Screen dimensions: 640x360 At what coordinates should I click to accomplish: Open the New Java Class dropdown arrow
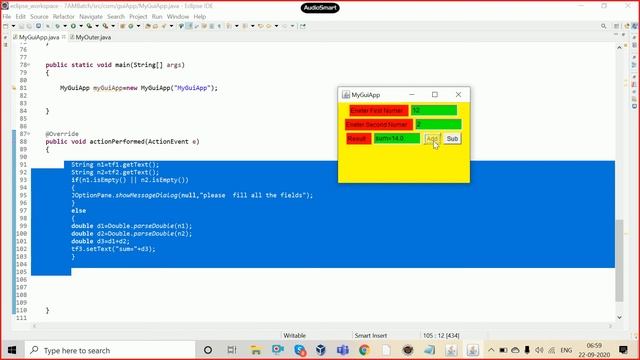[138, 26]
